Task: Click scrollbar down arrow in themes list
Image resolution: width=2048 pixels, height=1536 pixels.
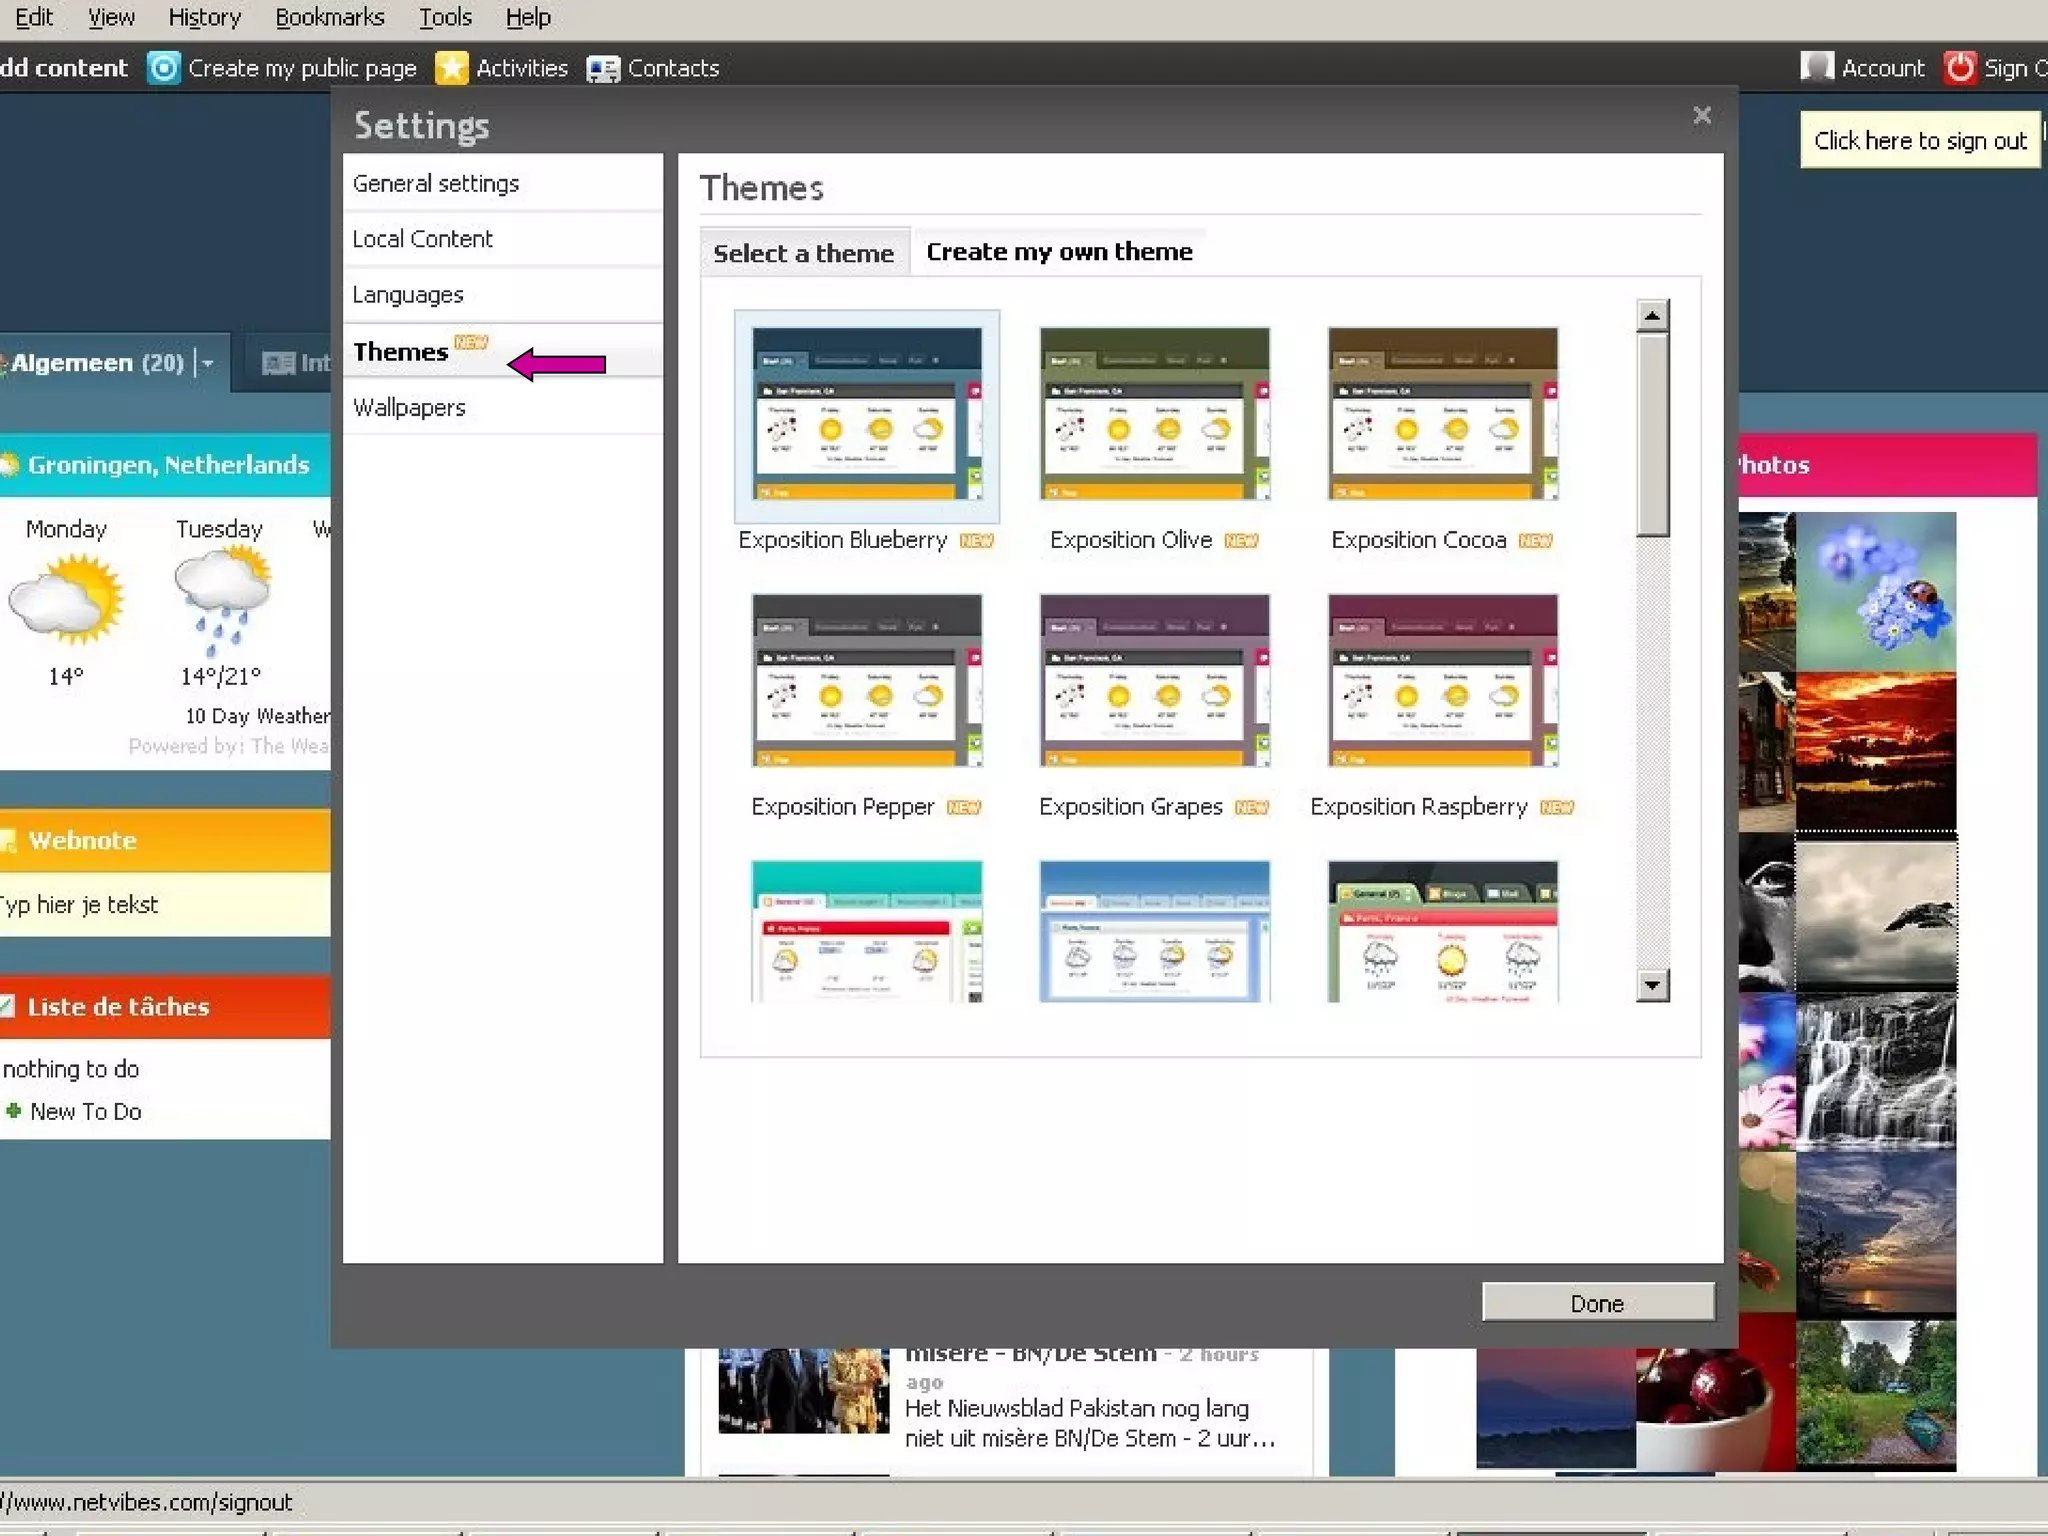Action: [x=1652, y=985]
